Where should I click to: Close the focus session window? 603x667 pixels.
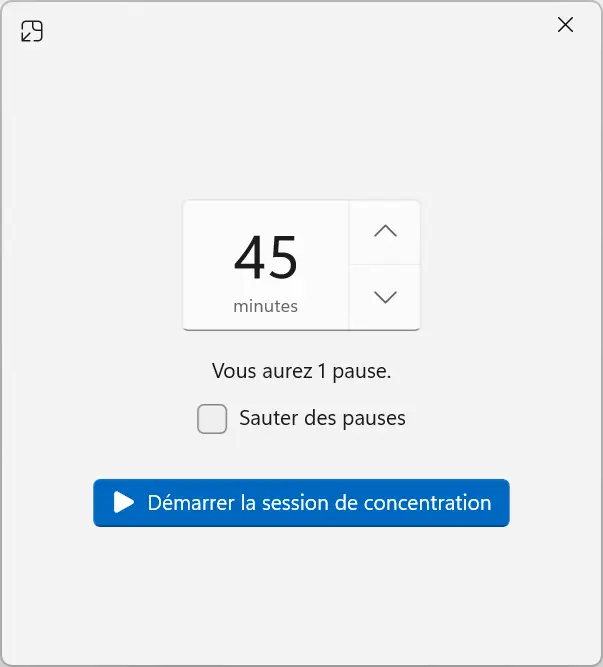[565, 25]
